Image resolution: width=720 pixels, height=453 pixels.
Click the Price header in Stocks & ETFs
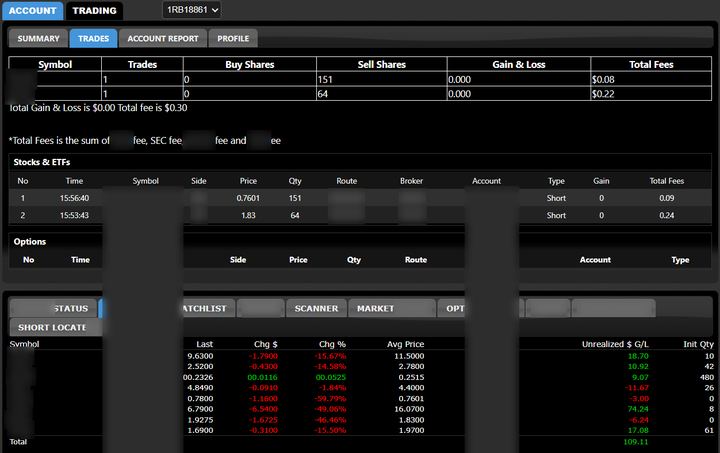(248, 181)
